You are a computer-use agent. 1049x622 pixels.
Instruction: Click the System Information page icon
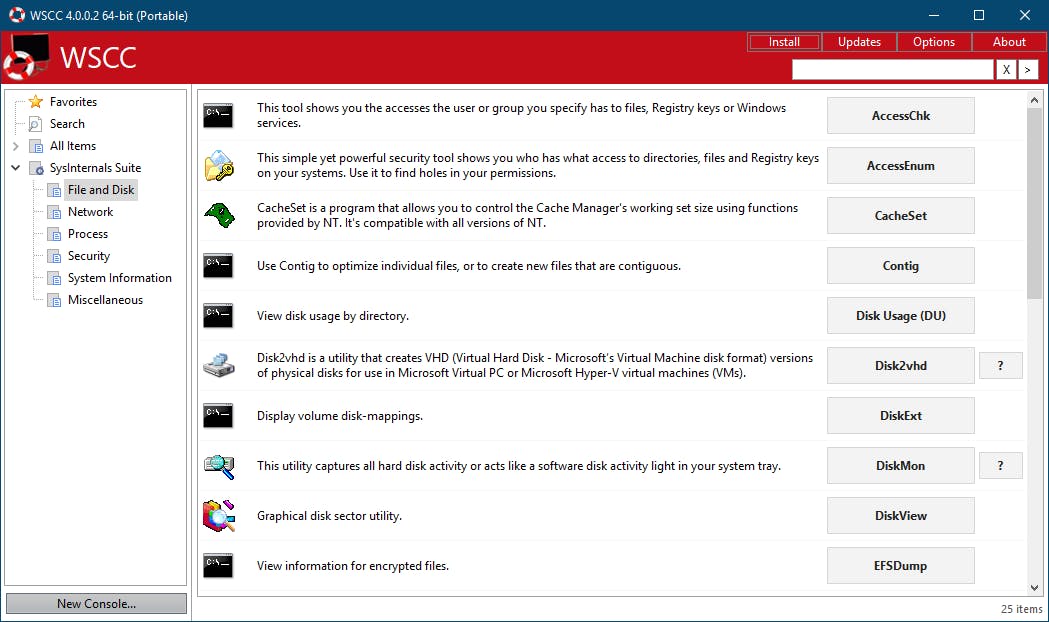point(54,279)
